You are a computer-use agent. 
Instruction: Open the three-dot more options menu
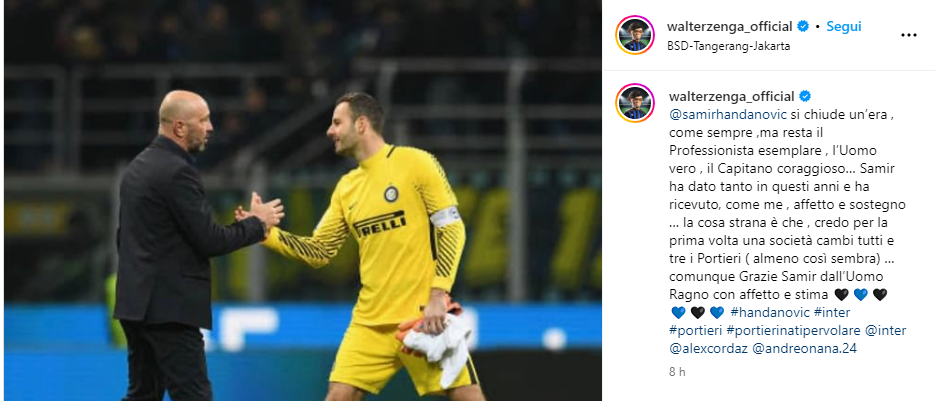908,35
